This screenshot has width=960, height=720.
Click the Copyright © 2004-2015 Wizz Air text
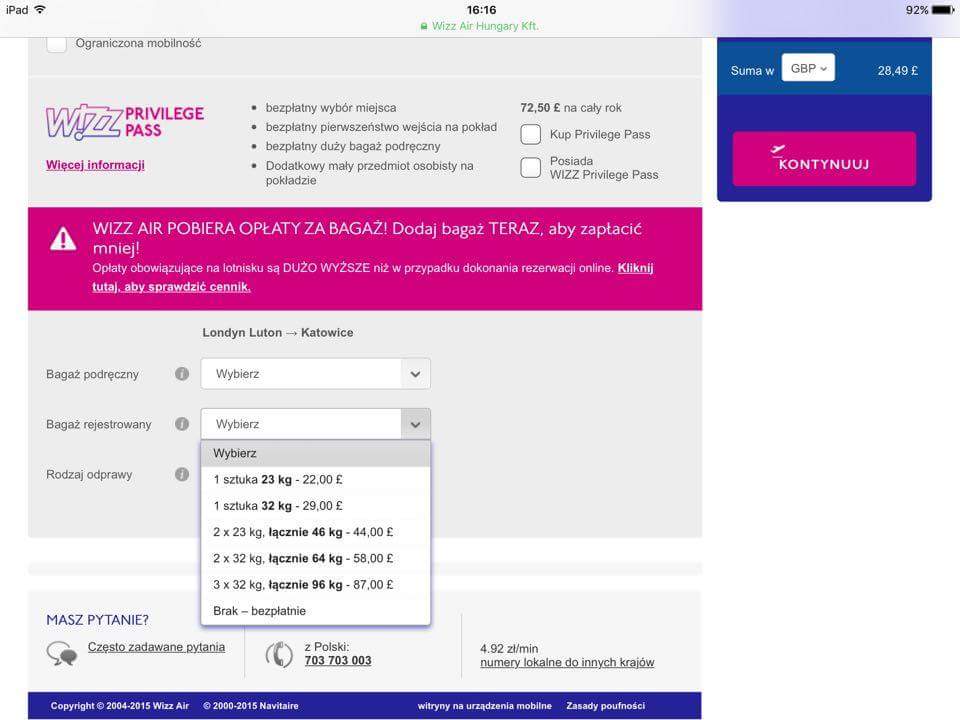point(120,706)
